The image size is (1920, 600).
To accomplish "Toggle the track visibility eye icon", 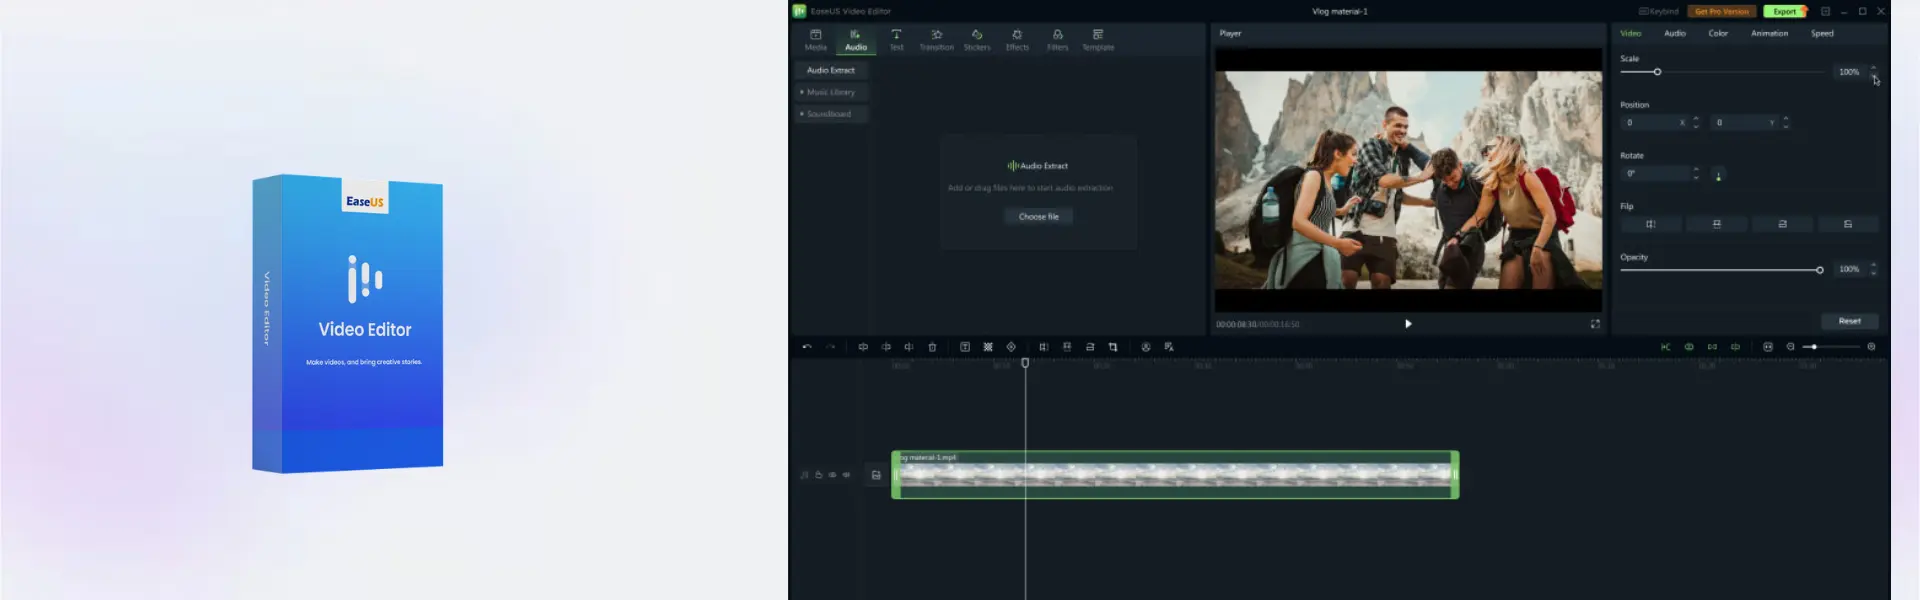I will click(x=832, y=475).
